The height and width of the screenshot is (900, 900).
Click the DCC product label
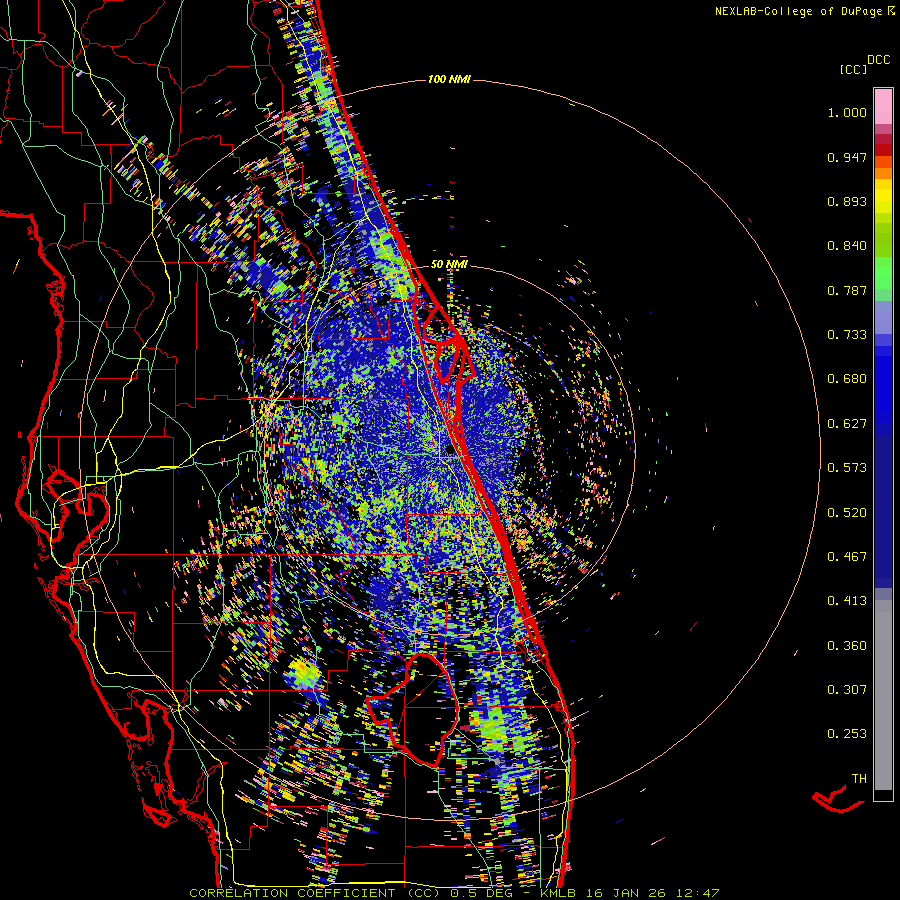point(879,60)
